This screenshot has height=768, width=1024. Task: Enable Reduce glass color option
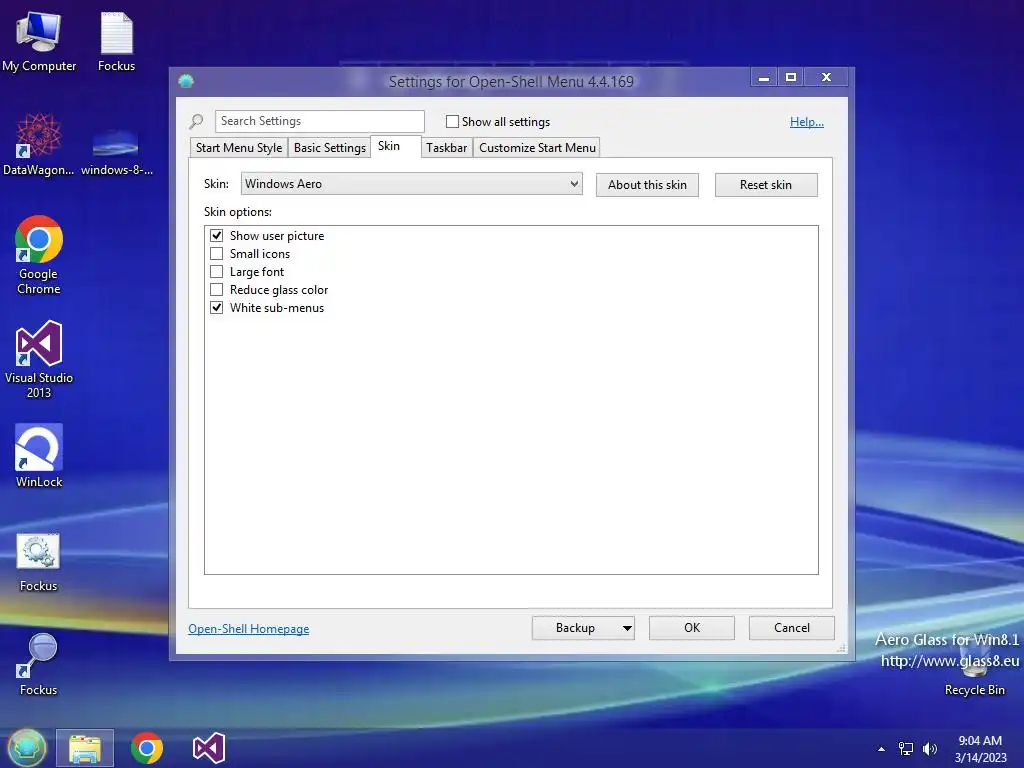[x=216, y=289]
